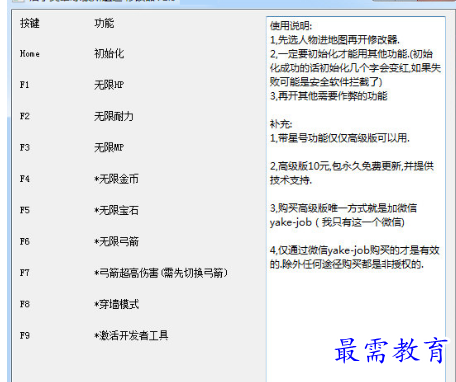Select the Home key label
456x382 pixels.
pyautogui.click(x=30, y=54)
